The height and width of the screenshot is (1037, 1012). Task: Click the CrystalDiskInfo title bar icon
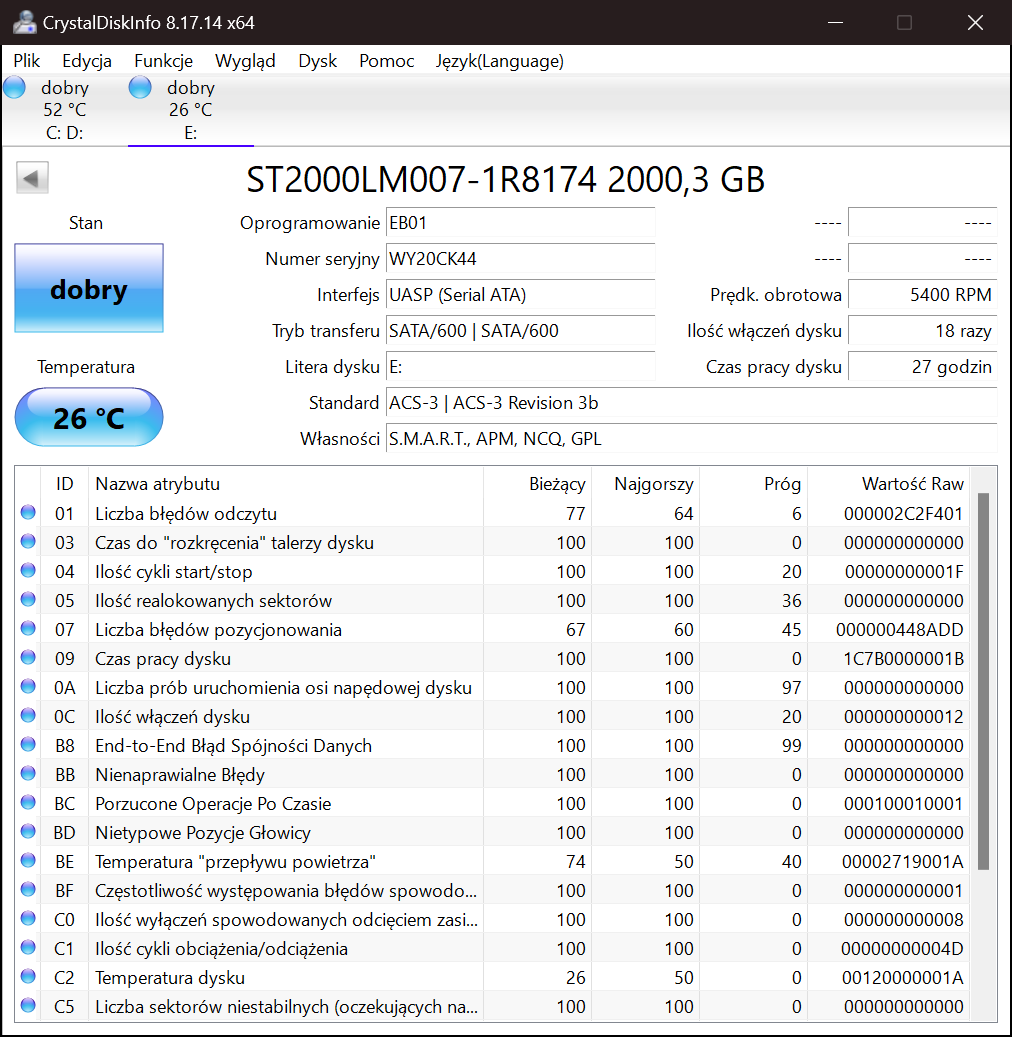[24, 22]
